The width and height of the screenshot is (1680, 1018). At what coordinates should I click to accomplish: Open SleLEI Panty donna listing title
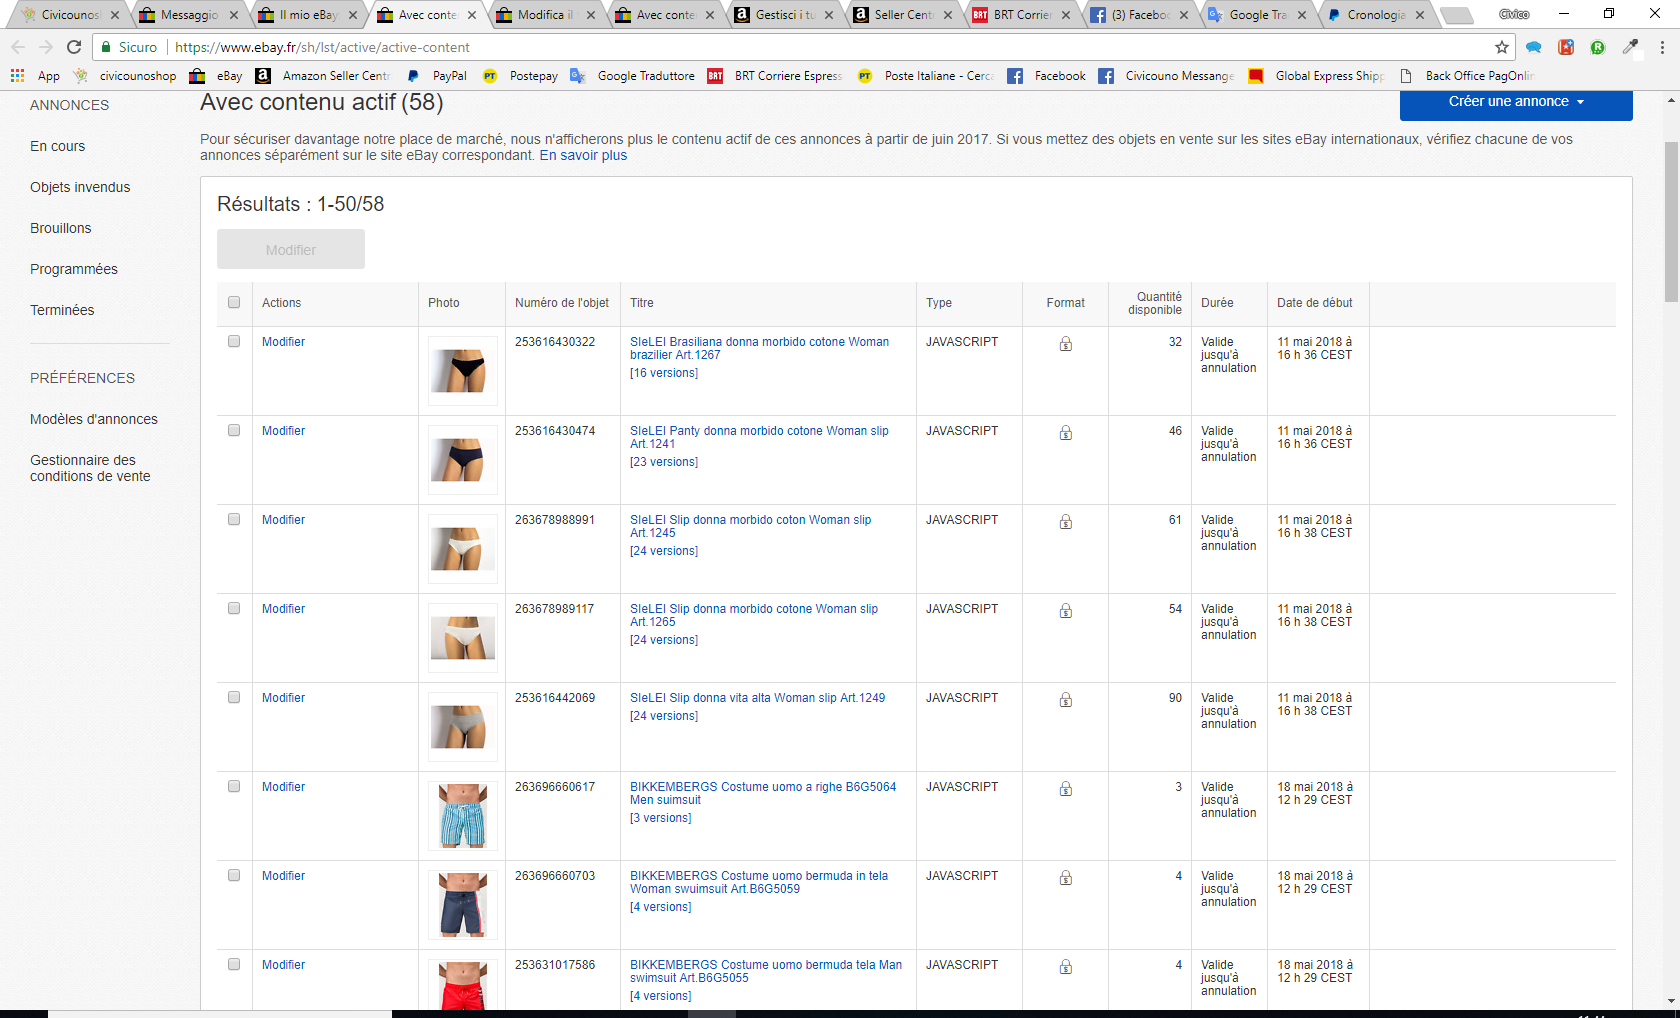click(759, 437)
